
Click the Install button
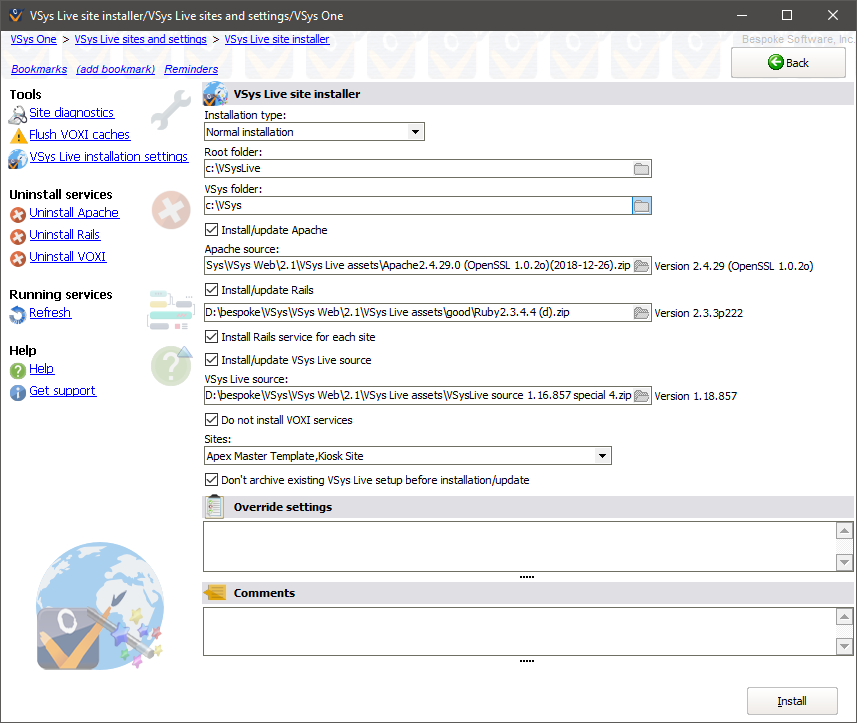click(x=792, y=701)
